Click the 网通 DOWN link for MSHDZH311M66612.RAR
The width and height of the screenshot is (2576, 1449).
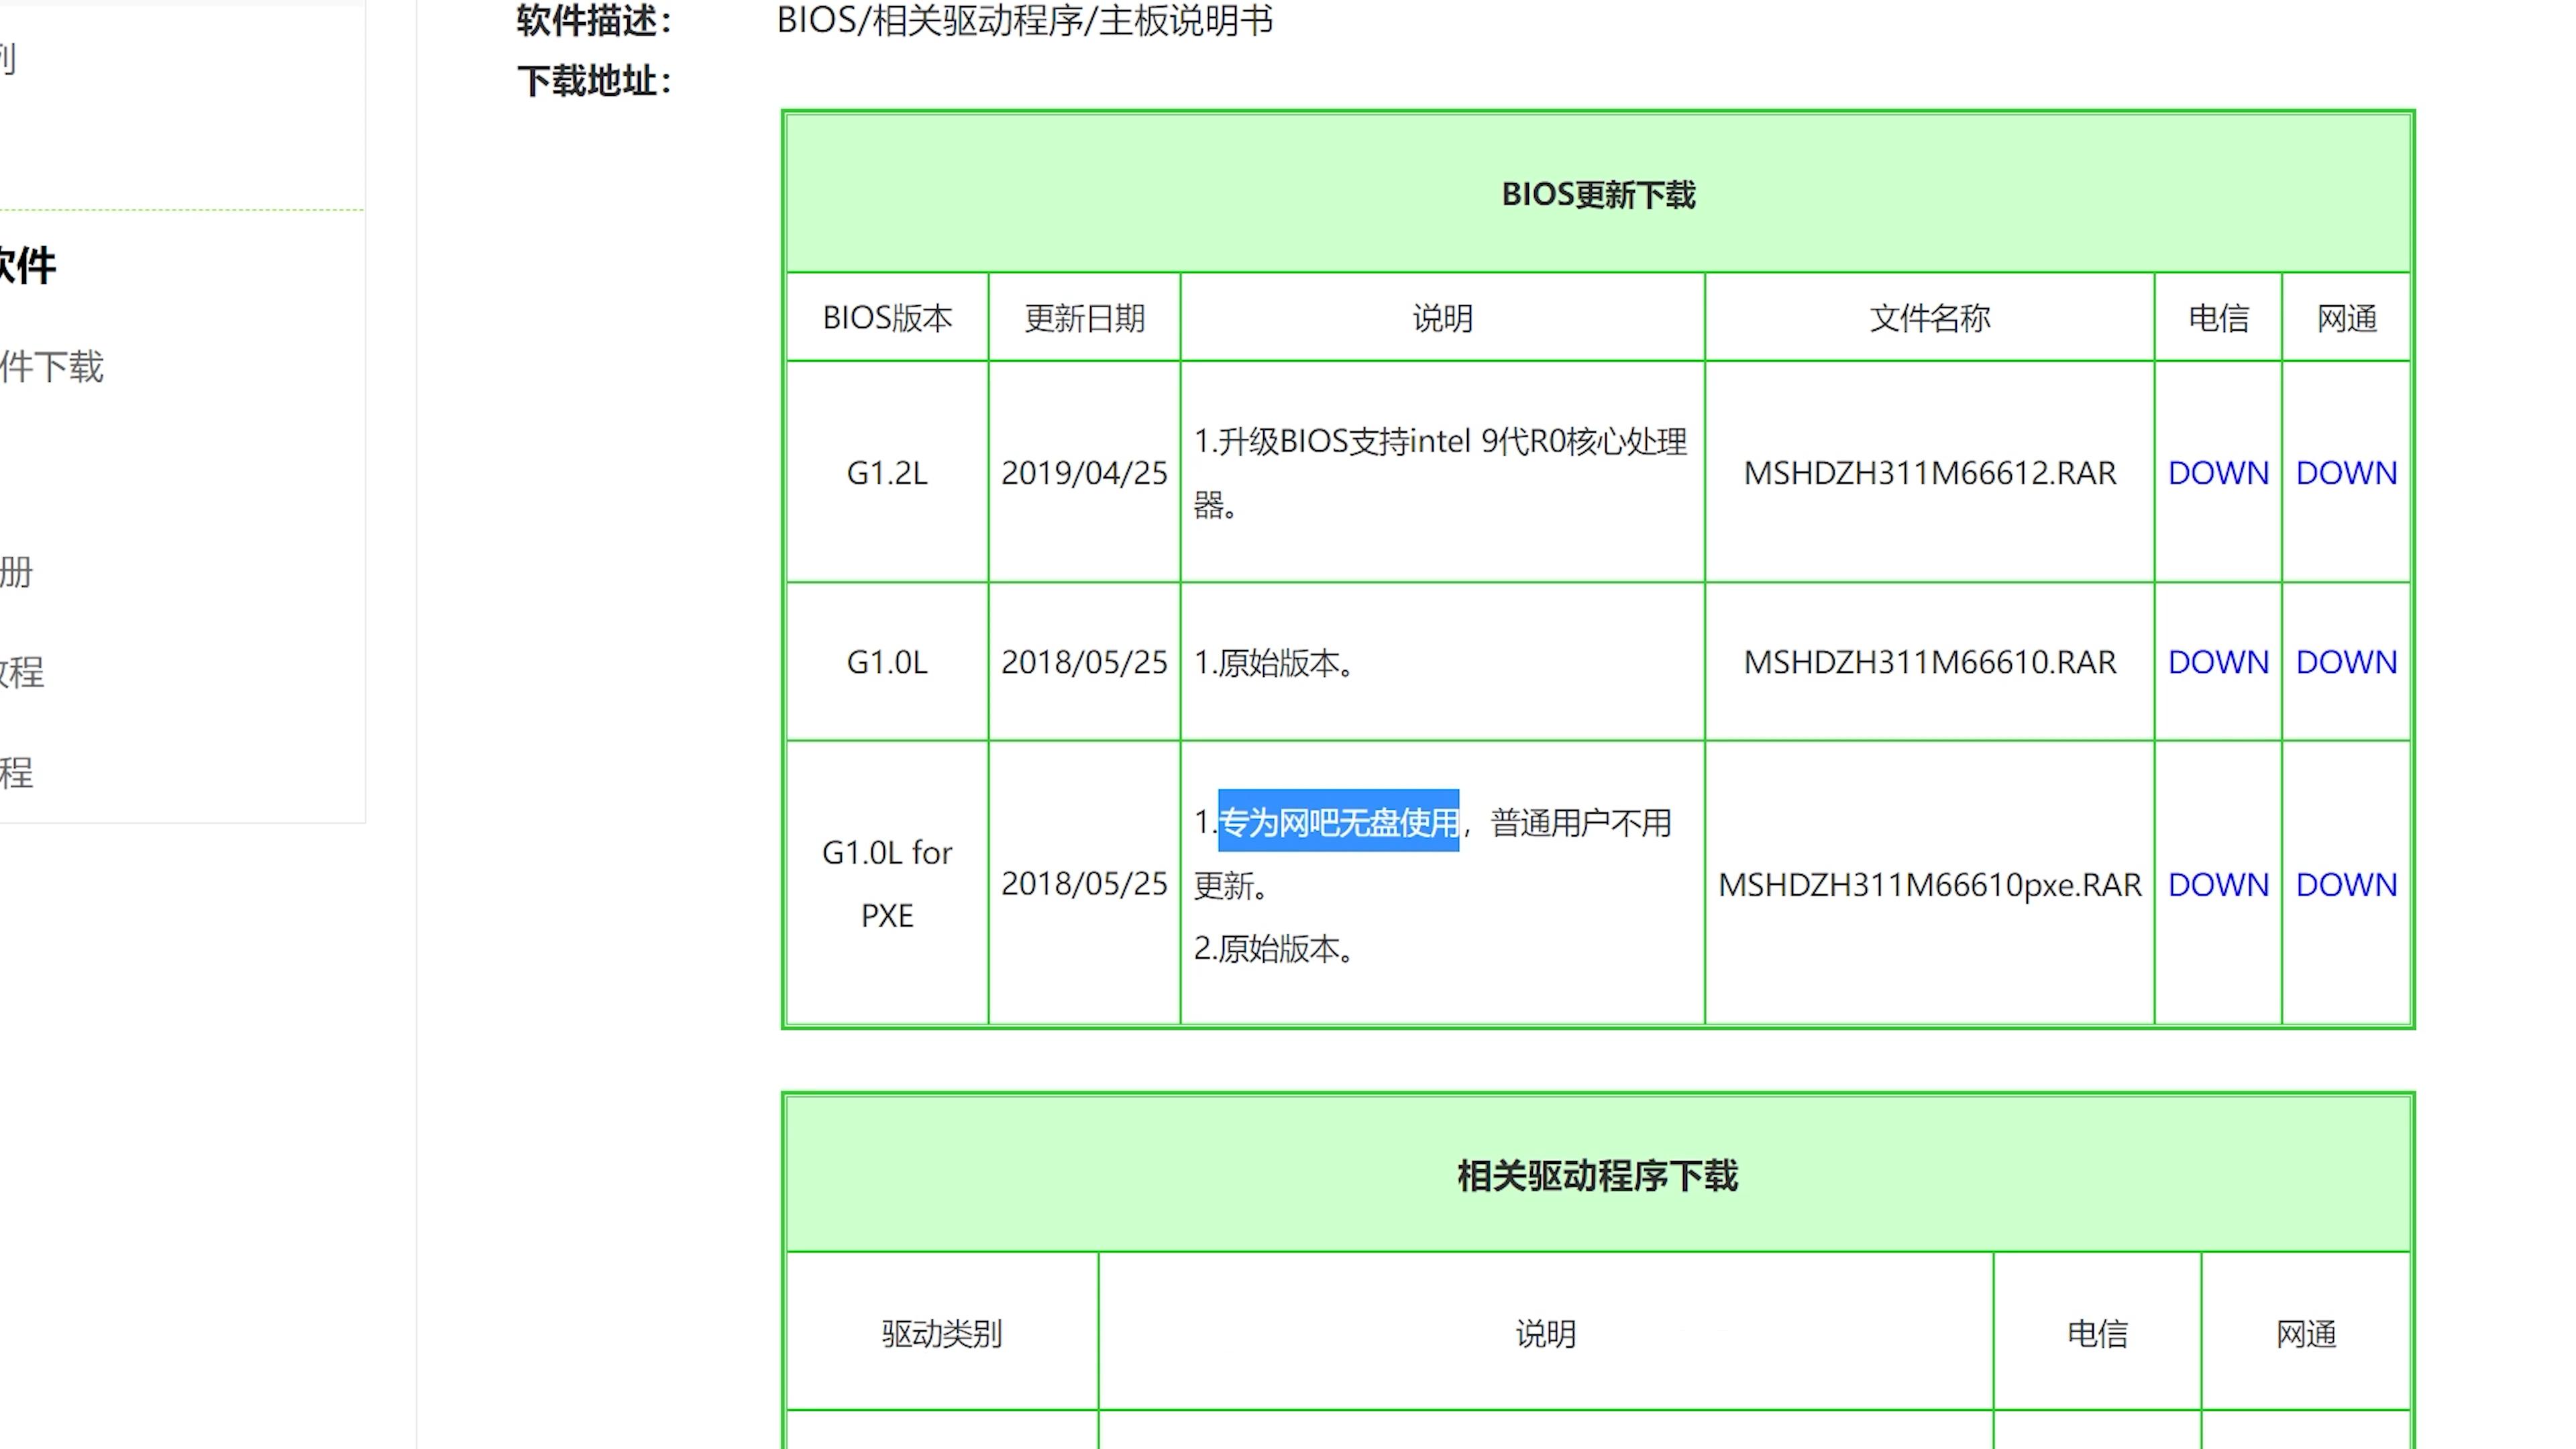2345,472
